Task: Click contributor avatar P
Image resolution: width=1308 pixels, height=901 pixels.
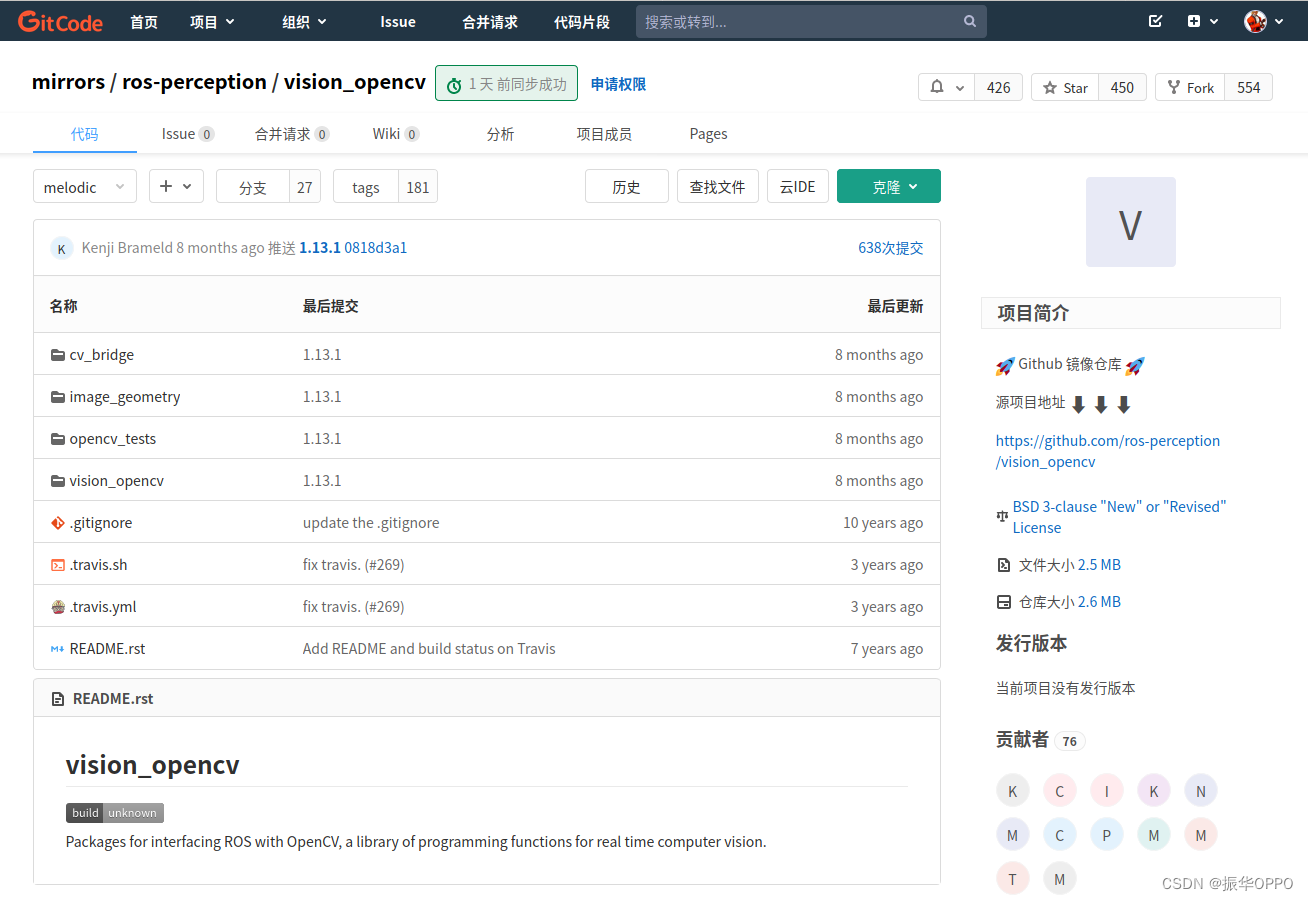Action: [x=1106, y=835]
